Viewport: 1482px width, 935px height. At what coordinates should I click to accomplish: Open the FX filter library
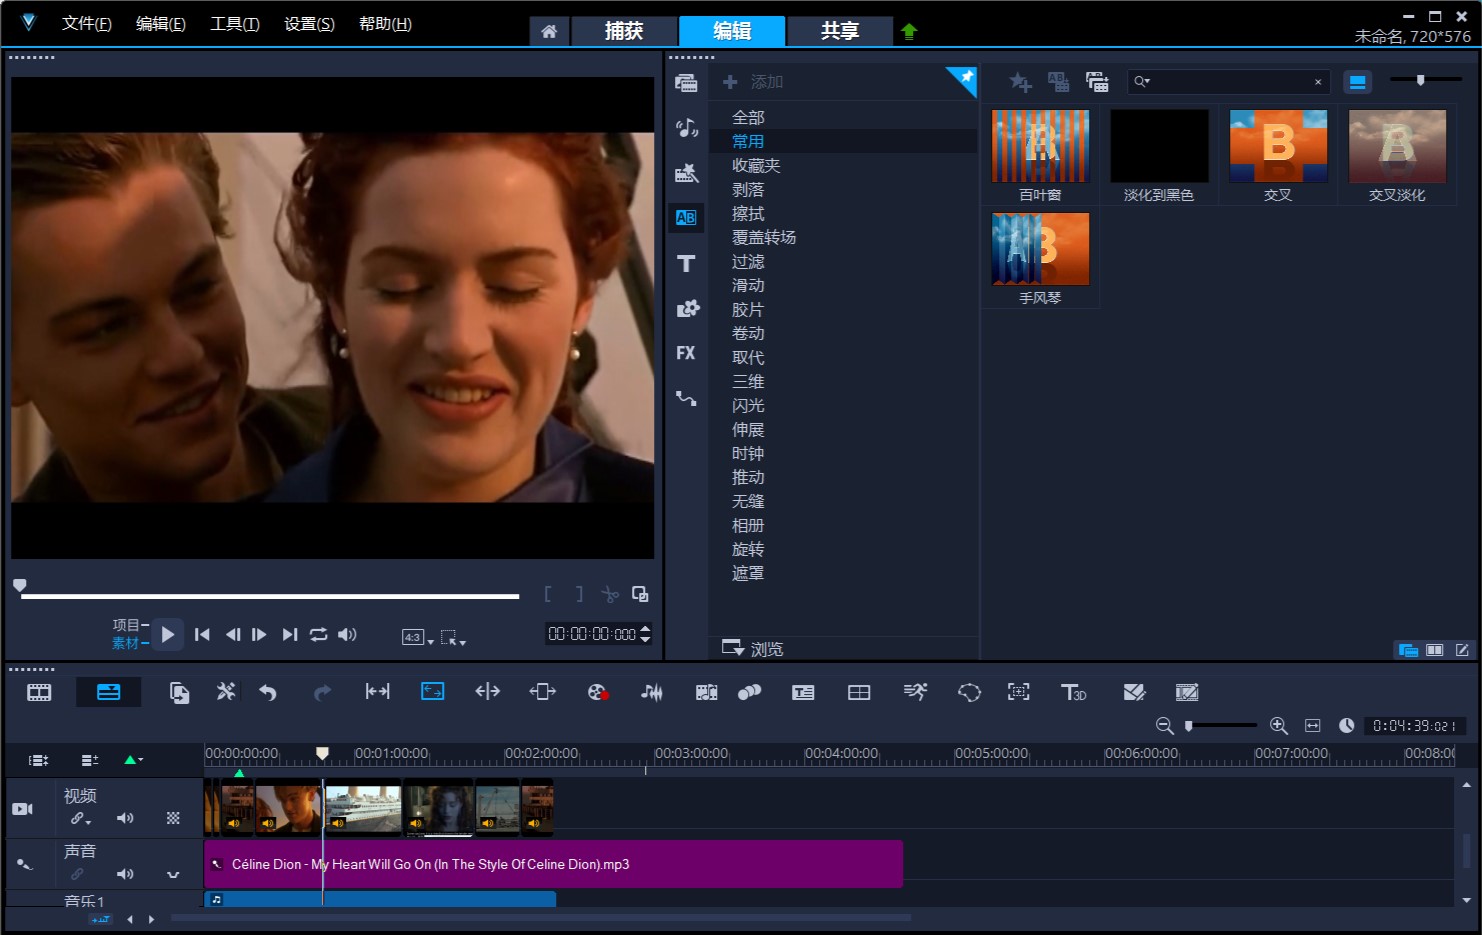click(x=686, y=353)
